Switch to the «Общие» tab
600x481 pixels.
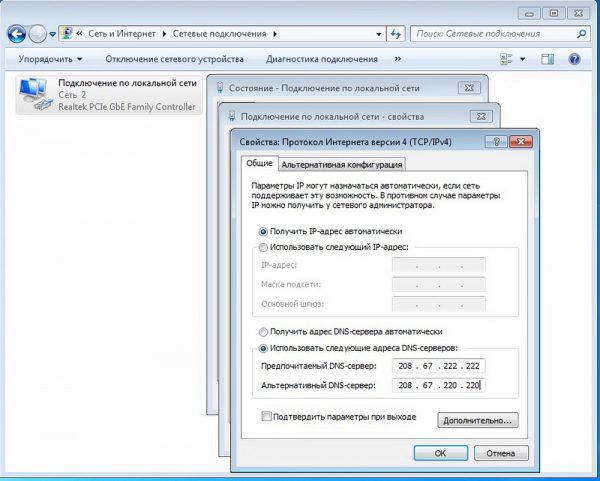[x=259, y=163]
